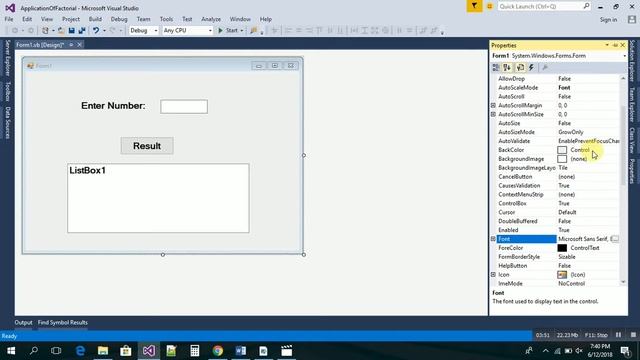640x360 pixels.
Task: Expand the Icon property
Action: point(493,275)
